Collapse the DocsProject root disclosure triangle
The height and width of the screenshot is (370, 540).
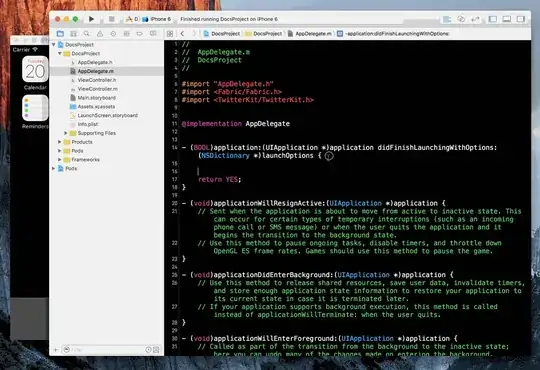tap(54, 44)
